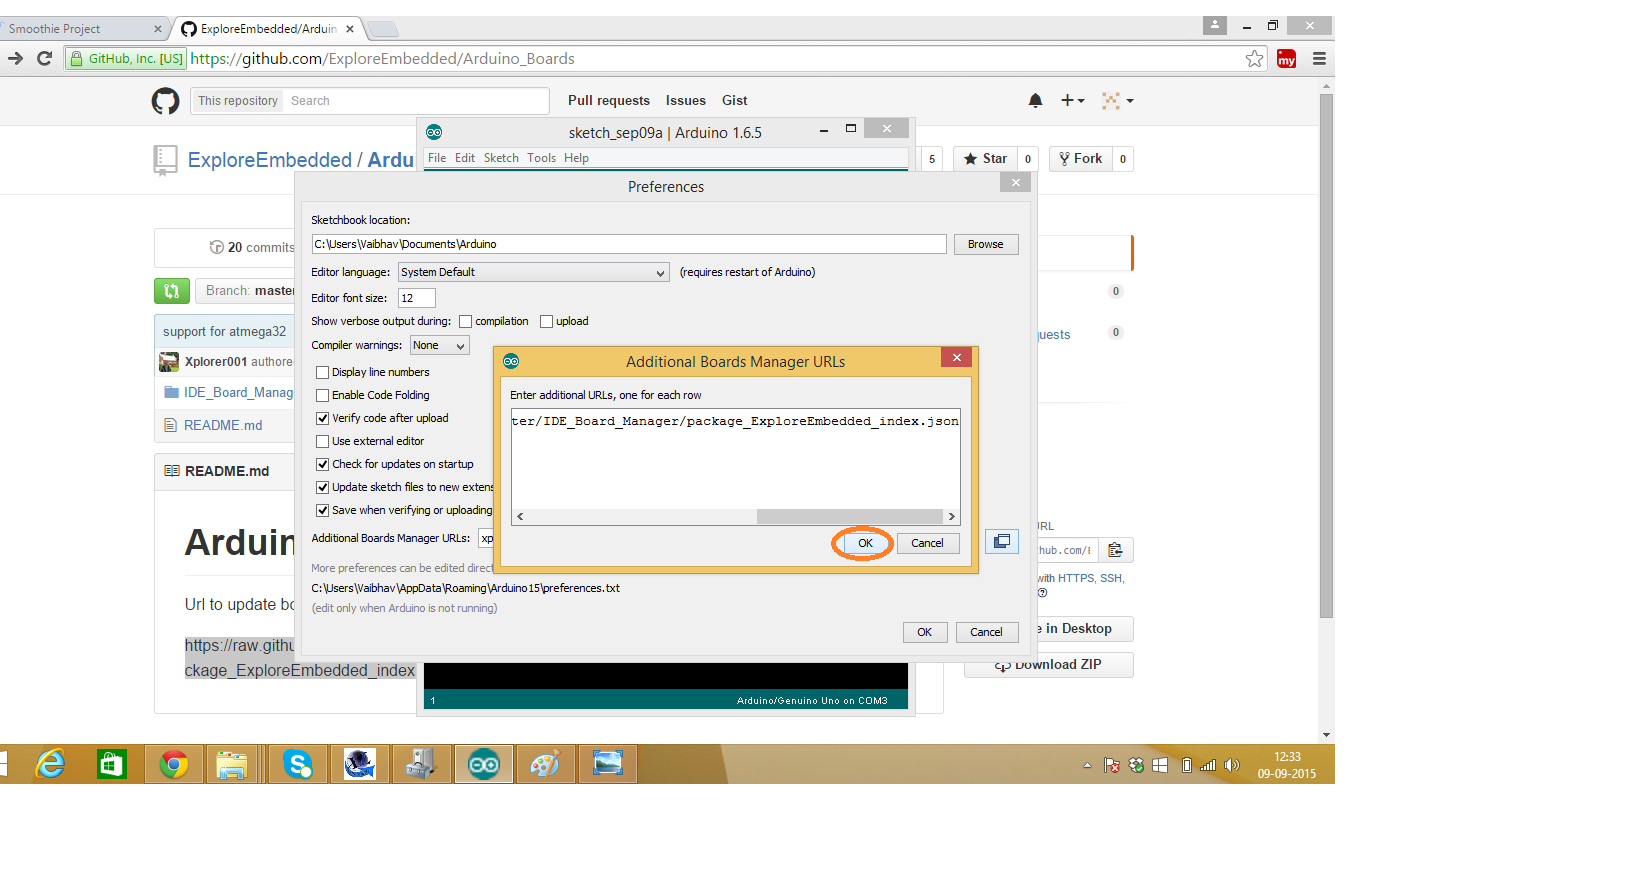1636x896 pixels.
Task: Click the URLs box scroll right arrow
Action: click(951, 517)
